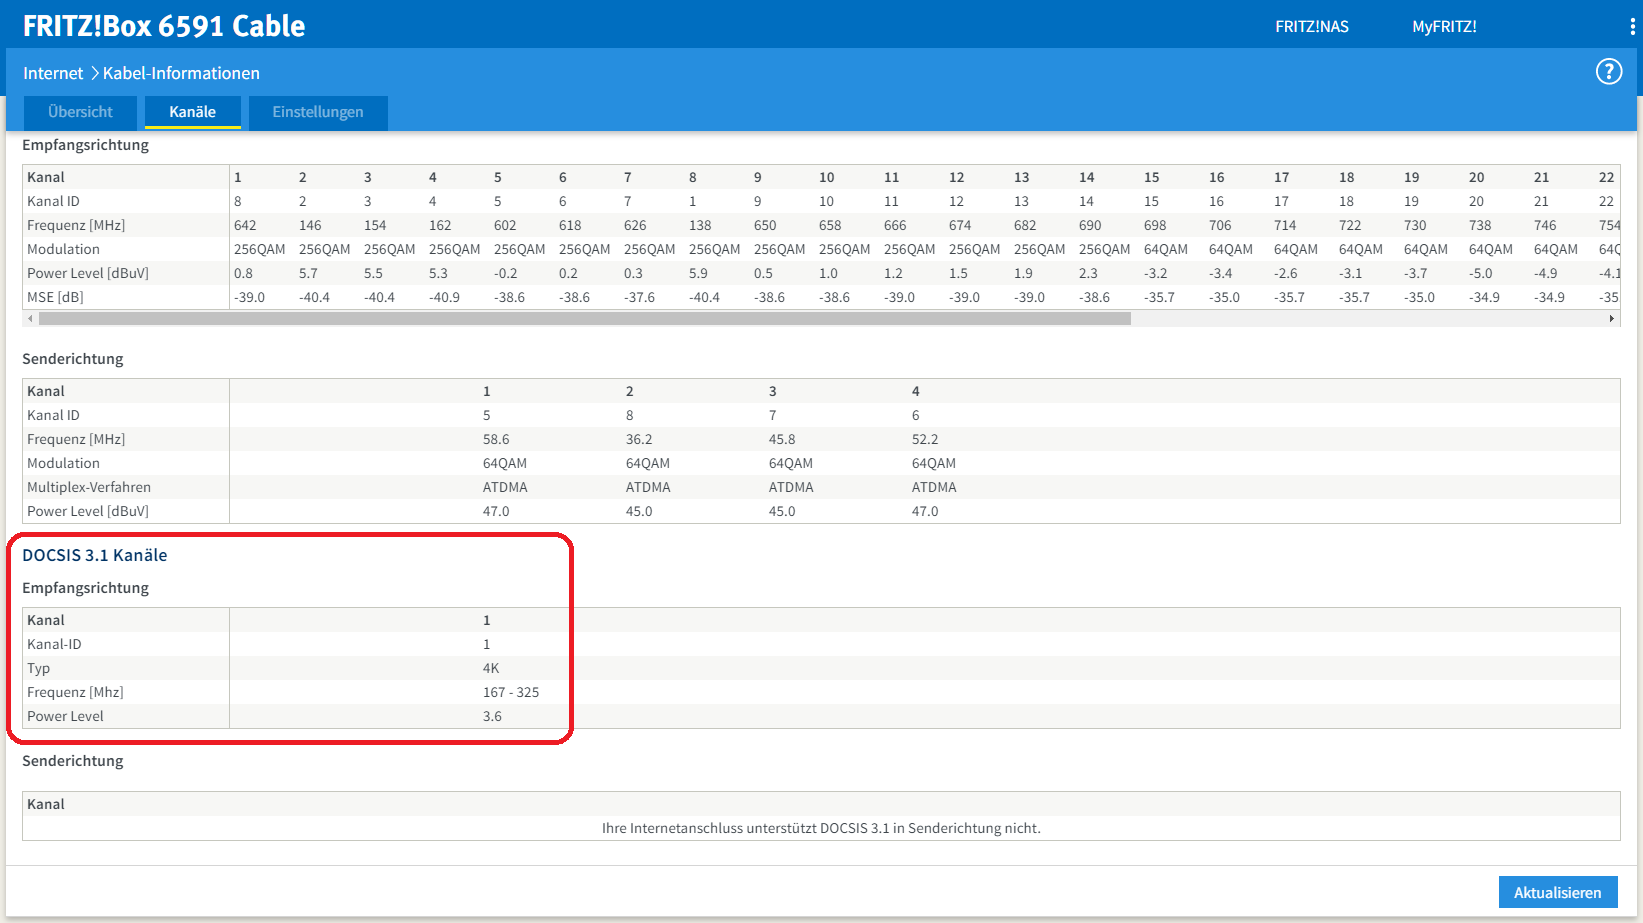Screen dimensions: 1643x923
Task: Select the MSE [dB] row label
Action: (x=56, y=296)
